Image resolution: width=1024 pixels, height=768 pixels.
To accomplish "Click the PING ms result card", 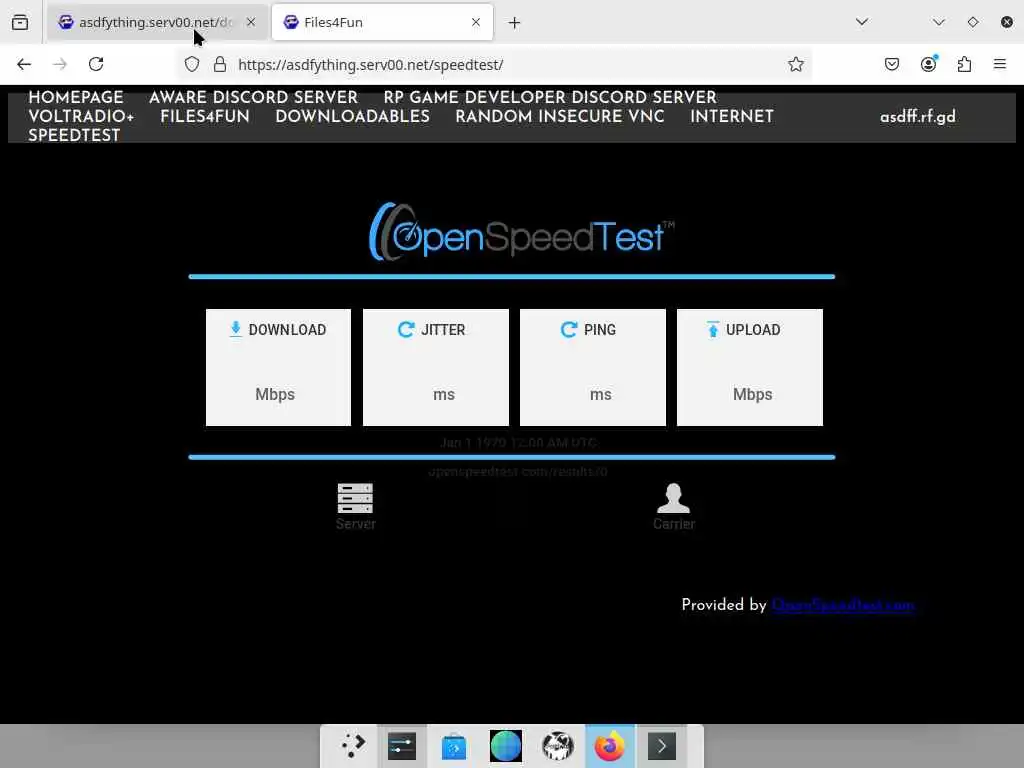I will point(593,368).
